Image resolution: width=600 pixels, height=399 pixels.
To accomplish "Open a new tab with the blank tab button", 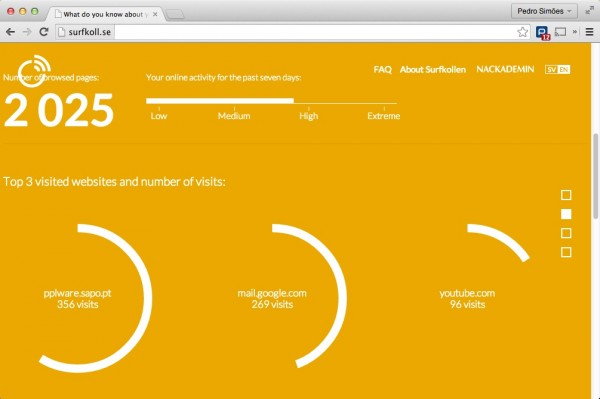I will click(175, 15).
